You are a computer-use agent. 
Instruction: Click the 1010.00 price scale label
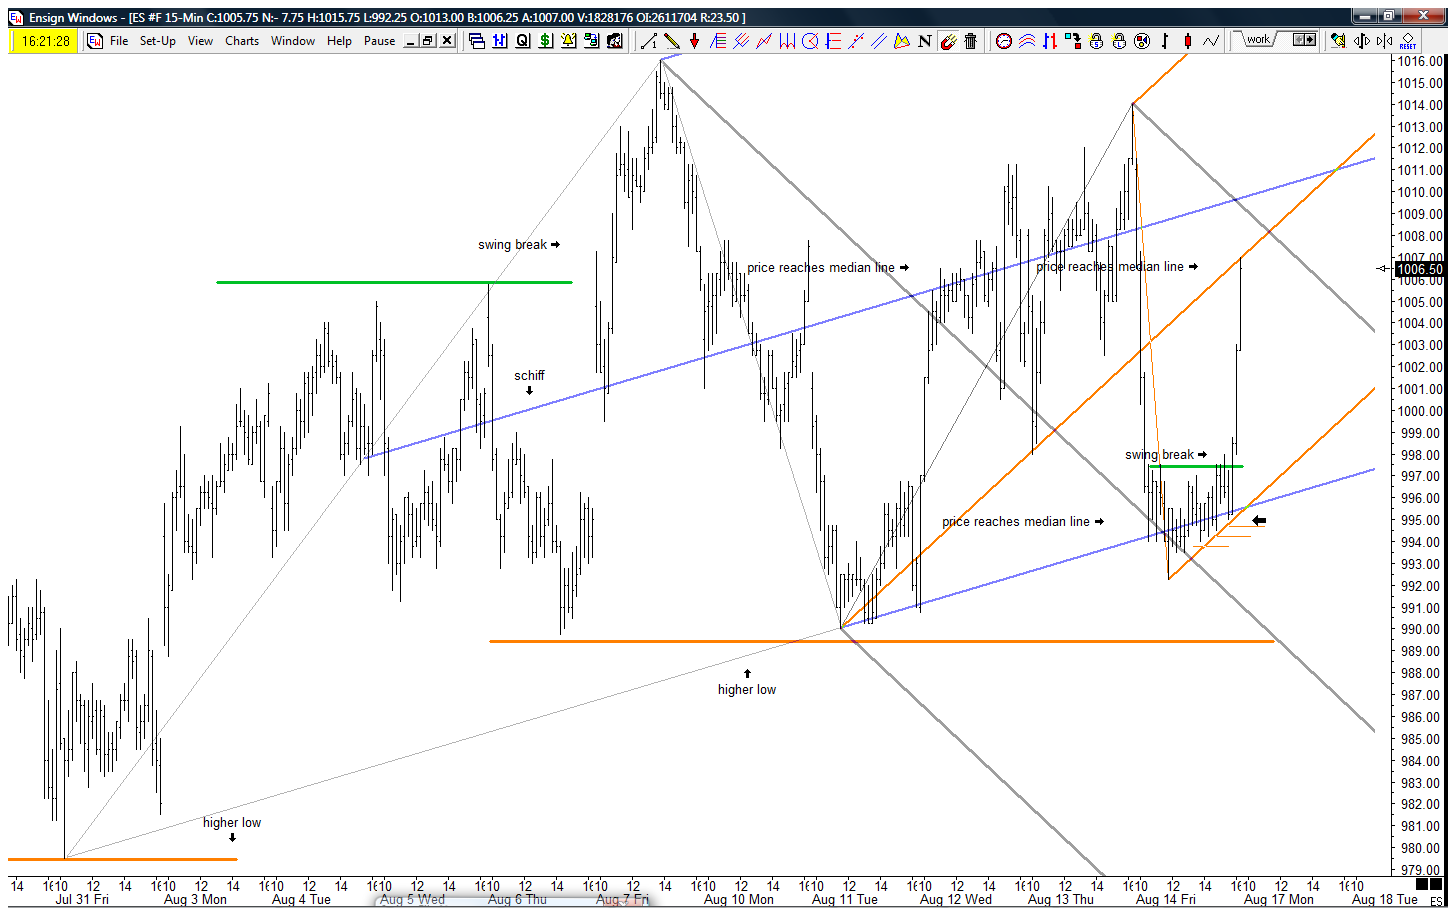tap(1420, 192)
